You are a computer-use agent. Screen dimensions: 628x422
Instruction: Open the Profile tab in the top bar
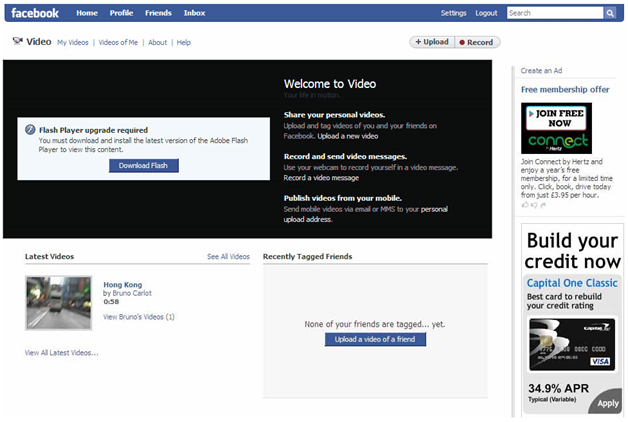pyautogui.click(x=121, y=13)
